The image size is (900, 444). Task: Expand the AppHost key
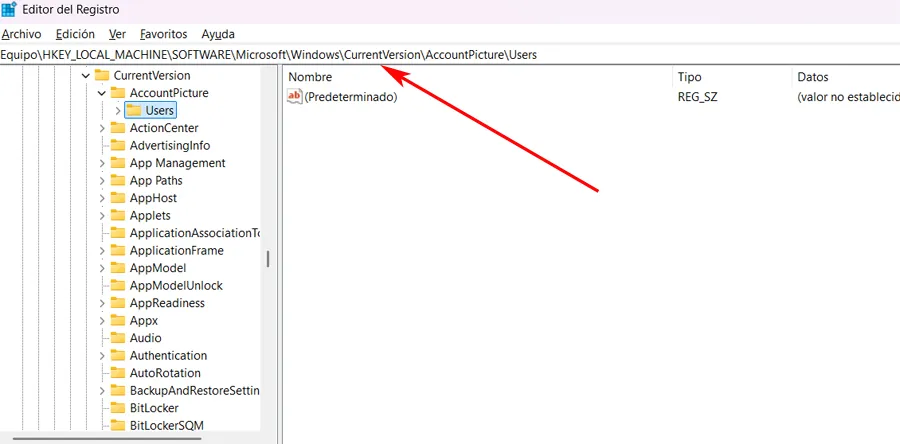click(x=102, y=198)
